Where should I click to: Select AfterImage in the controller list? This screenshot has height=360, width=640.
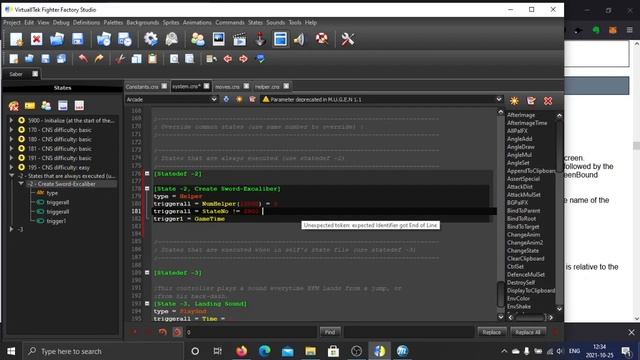click(x=521, y=115)
